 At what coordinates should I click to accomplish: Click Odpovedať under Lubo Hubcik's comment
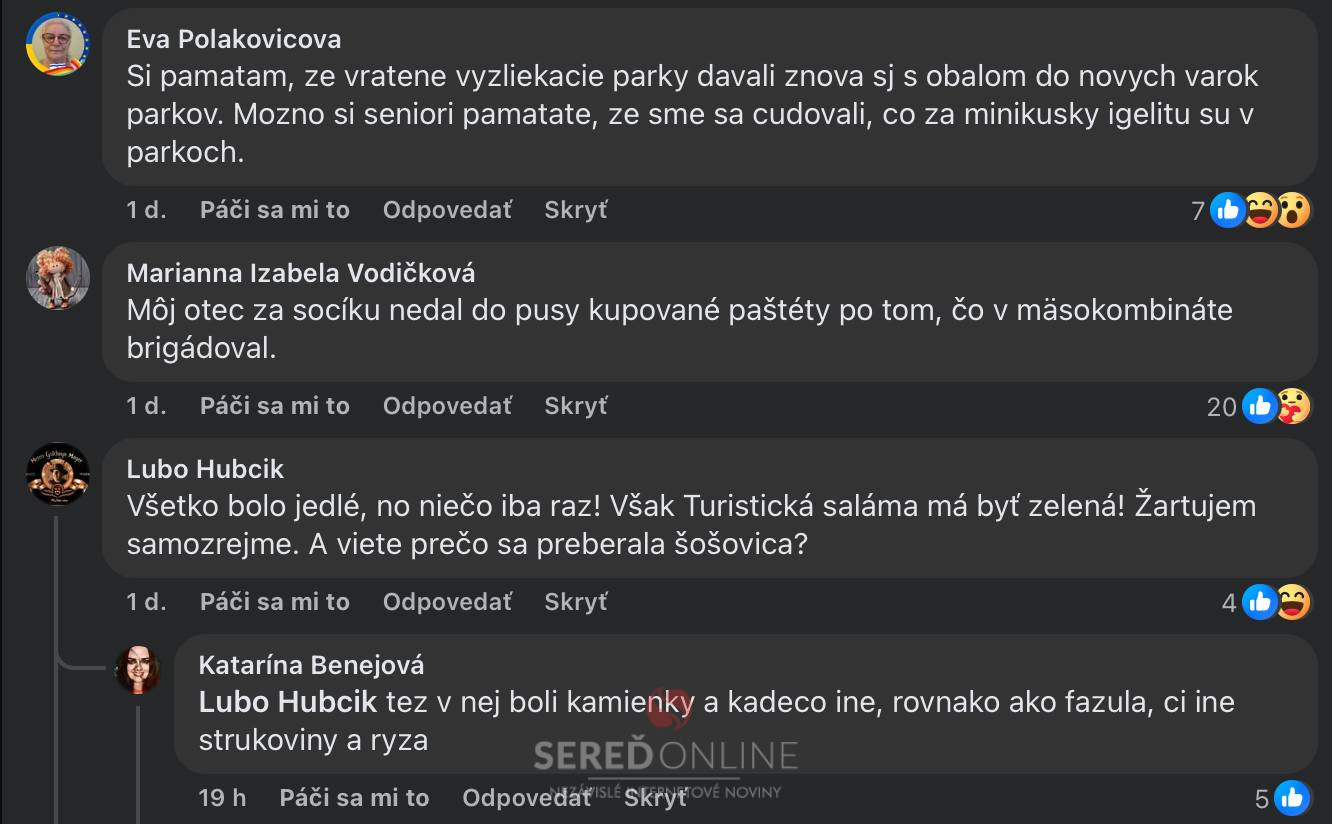[446, 602]
